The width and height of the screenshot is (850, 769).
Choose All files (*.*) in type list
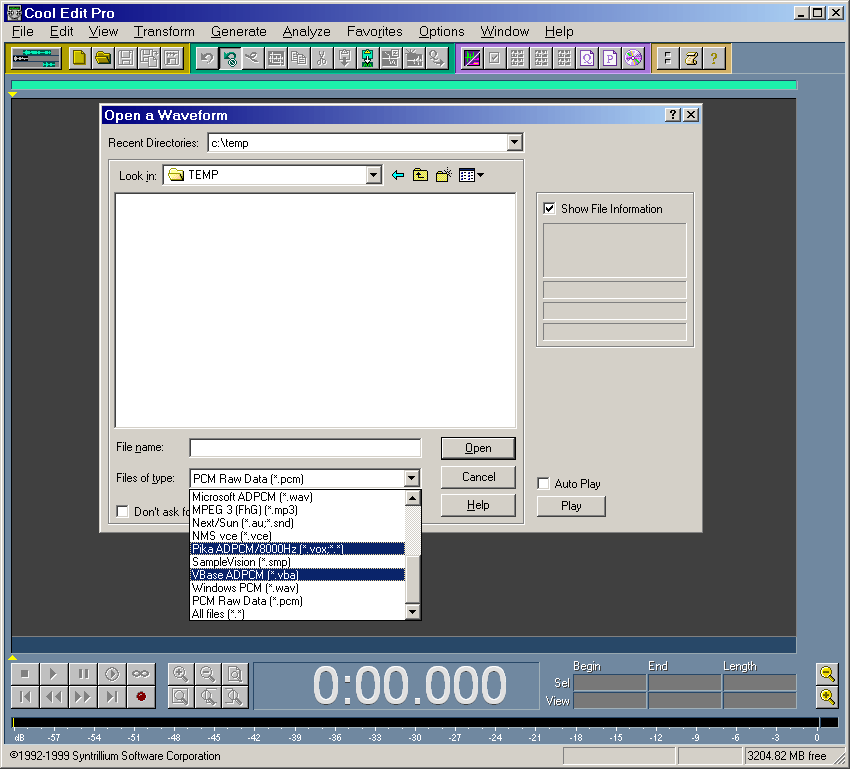point(297,614)
